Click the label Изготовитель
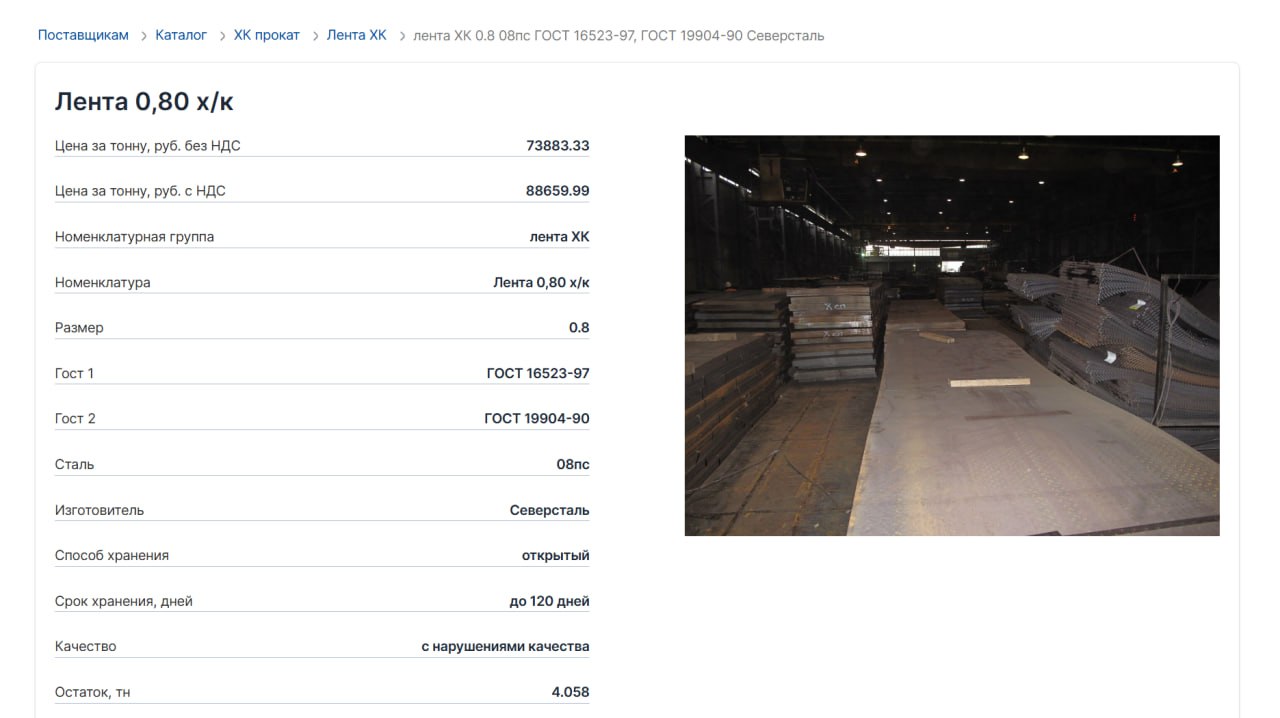This screenshot has width=1280, height=718. (100, 510)
